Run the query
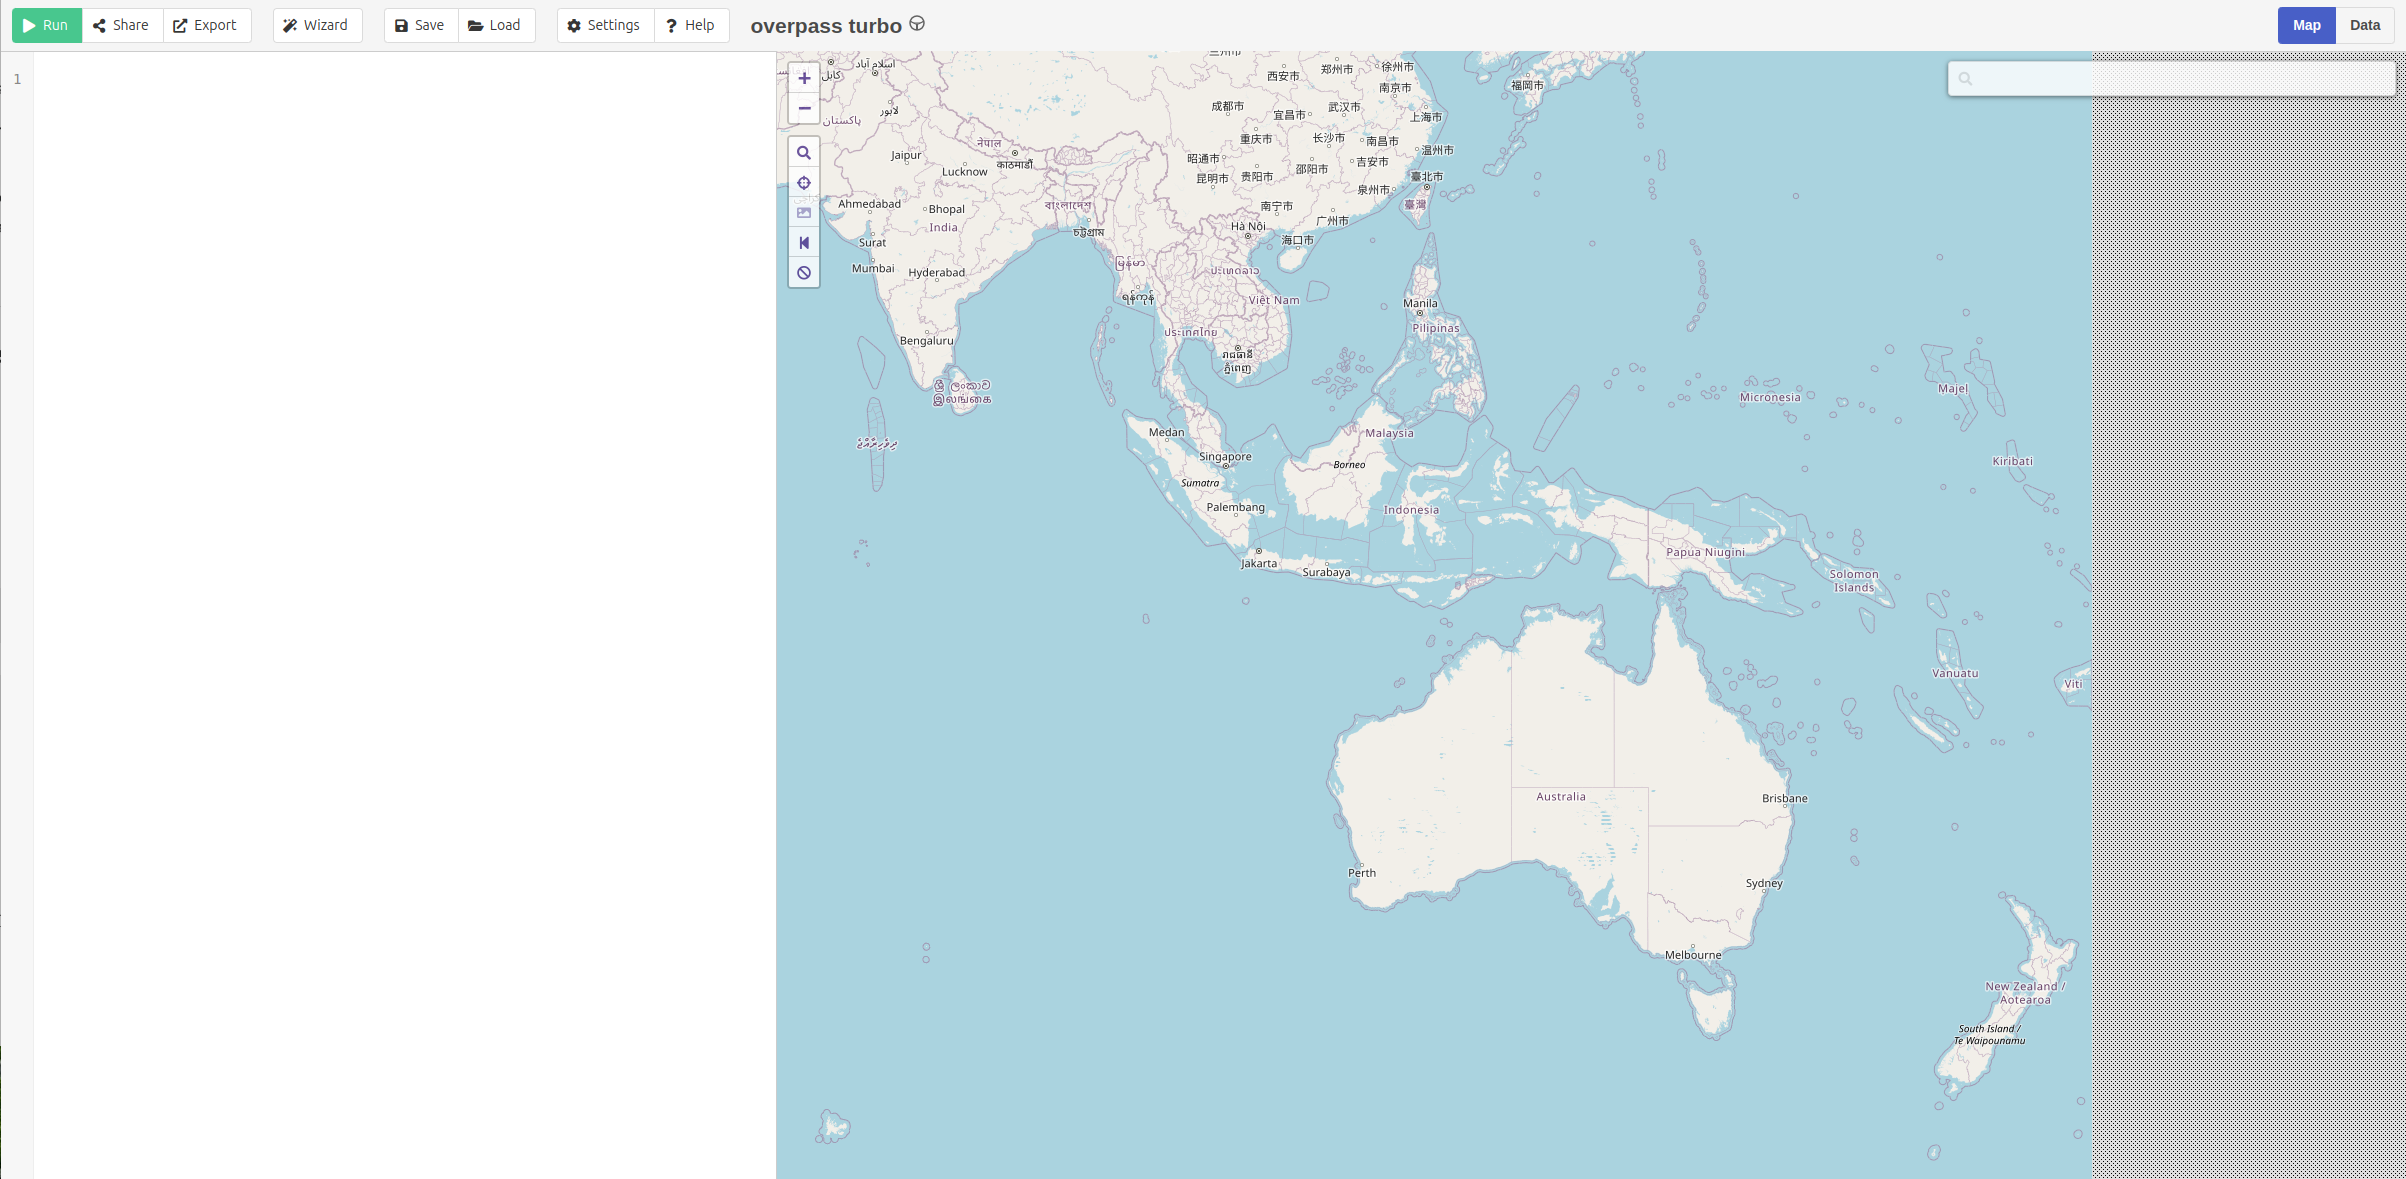The height and width of the screenshot is (1179, 2406). click(x=46, y=25)
